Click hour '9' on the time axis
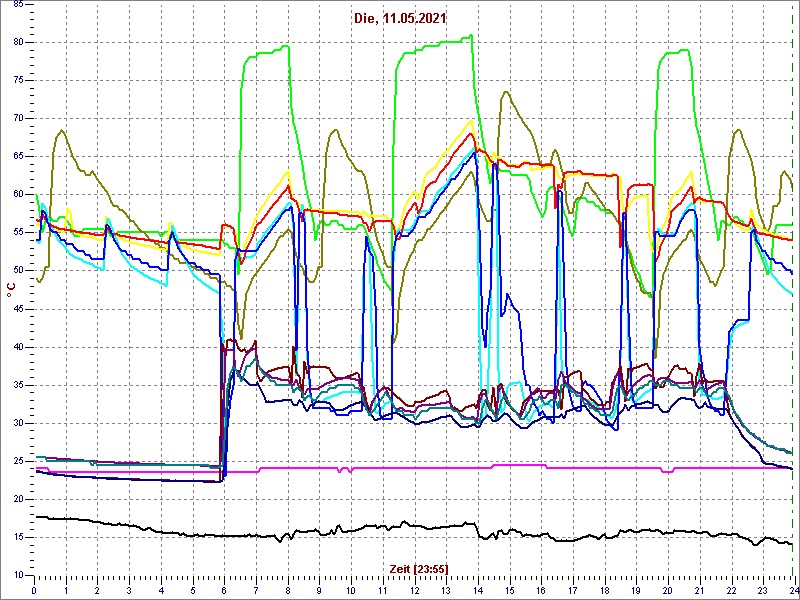The height and width of the screenshot is (600, 800). click(319, 592)
